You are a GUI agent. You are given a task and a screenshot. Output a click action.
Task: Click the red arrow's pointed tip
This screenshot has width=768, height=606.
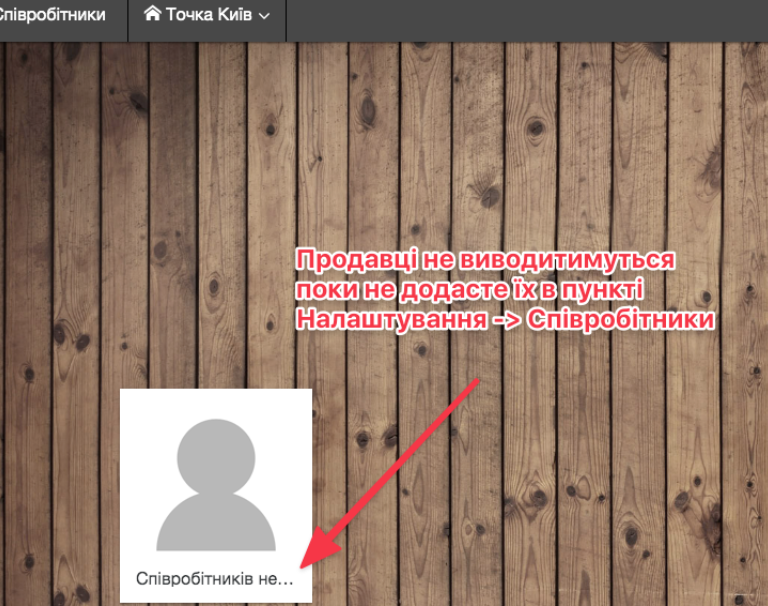306,567
